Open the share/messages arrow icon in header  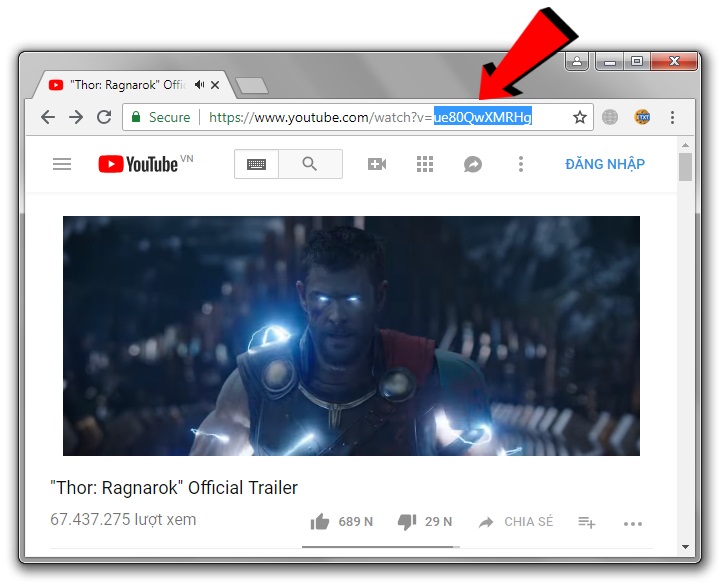tap(473, 164)
